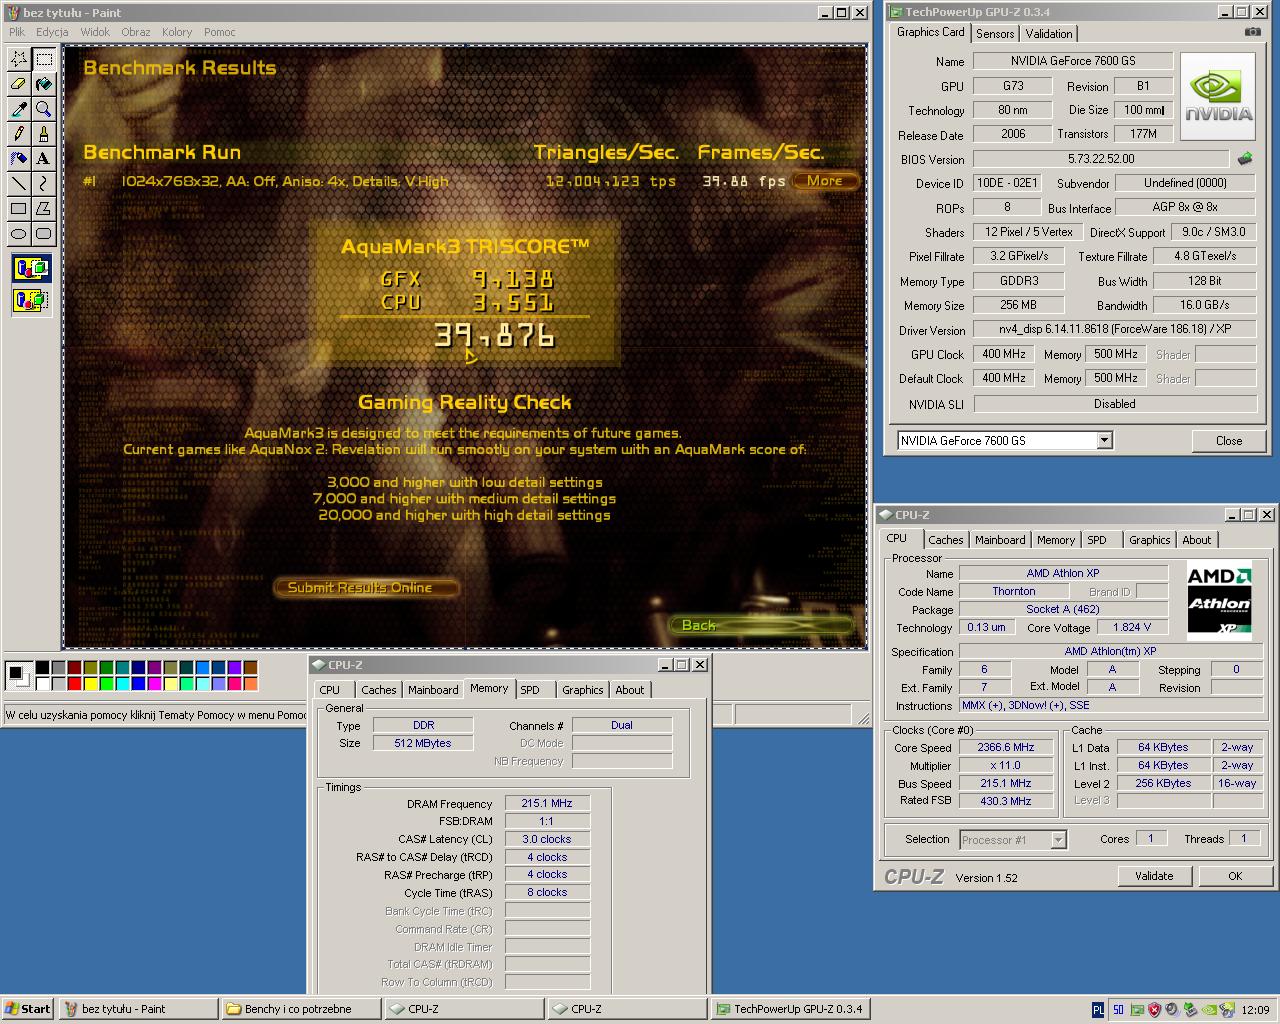The height and width of the screenshot is (1024, 1280).
Task: Click the bez tytułu - Paint taskbar button
Action: (x=137, y=1009)
